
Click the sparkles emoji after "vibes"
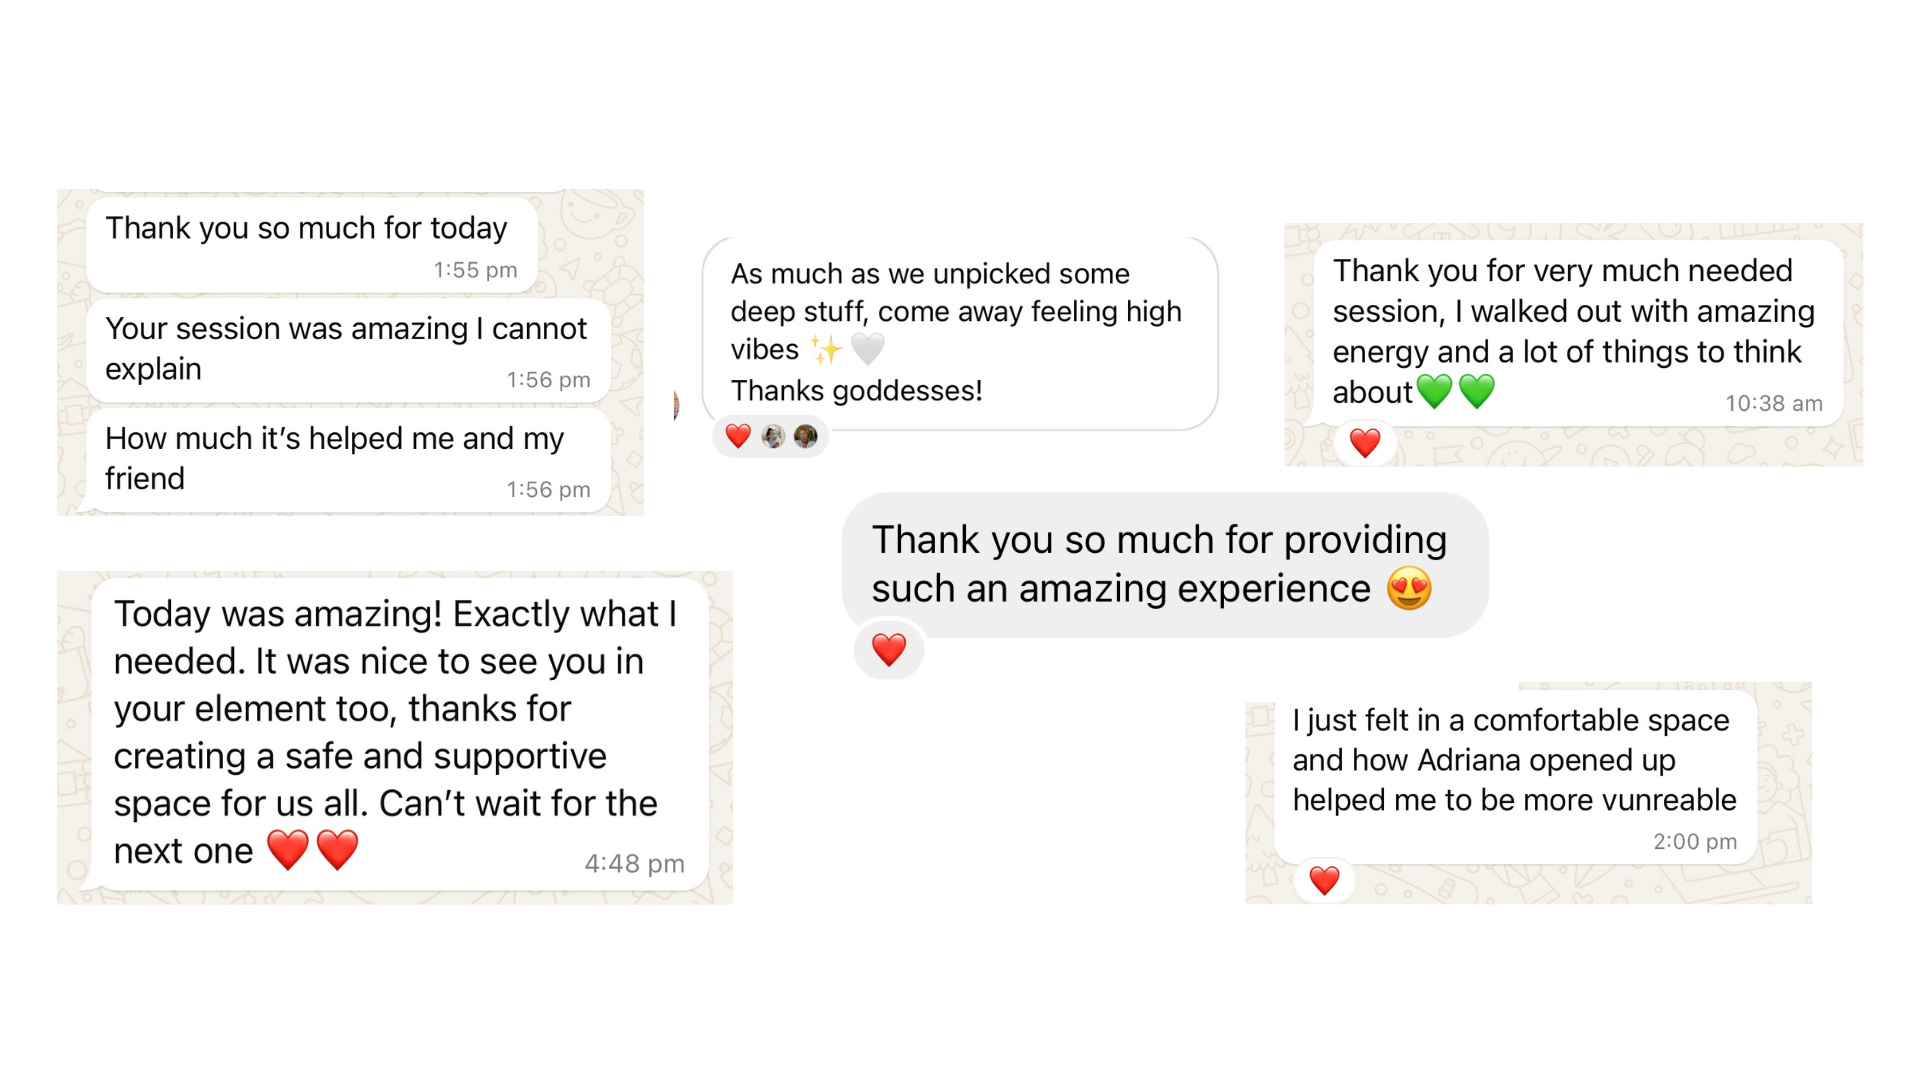[826, 350]
